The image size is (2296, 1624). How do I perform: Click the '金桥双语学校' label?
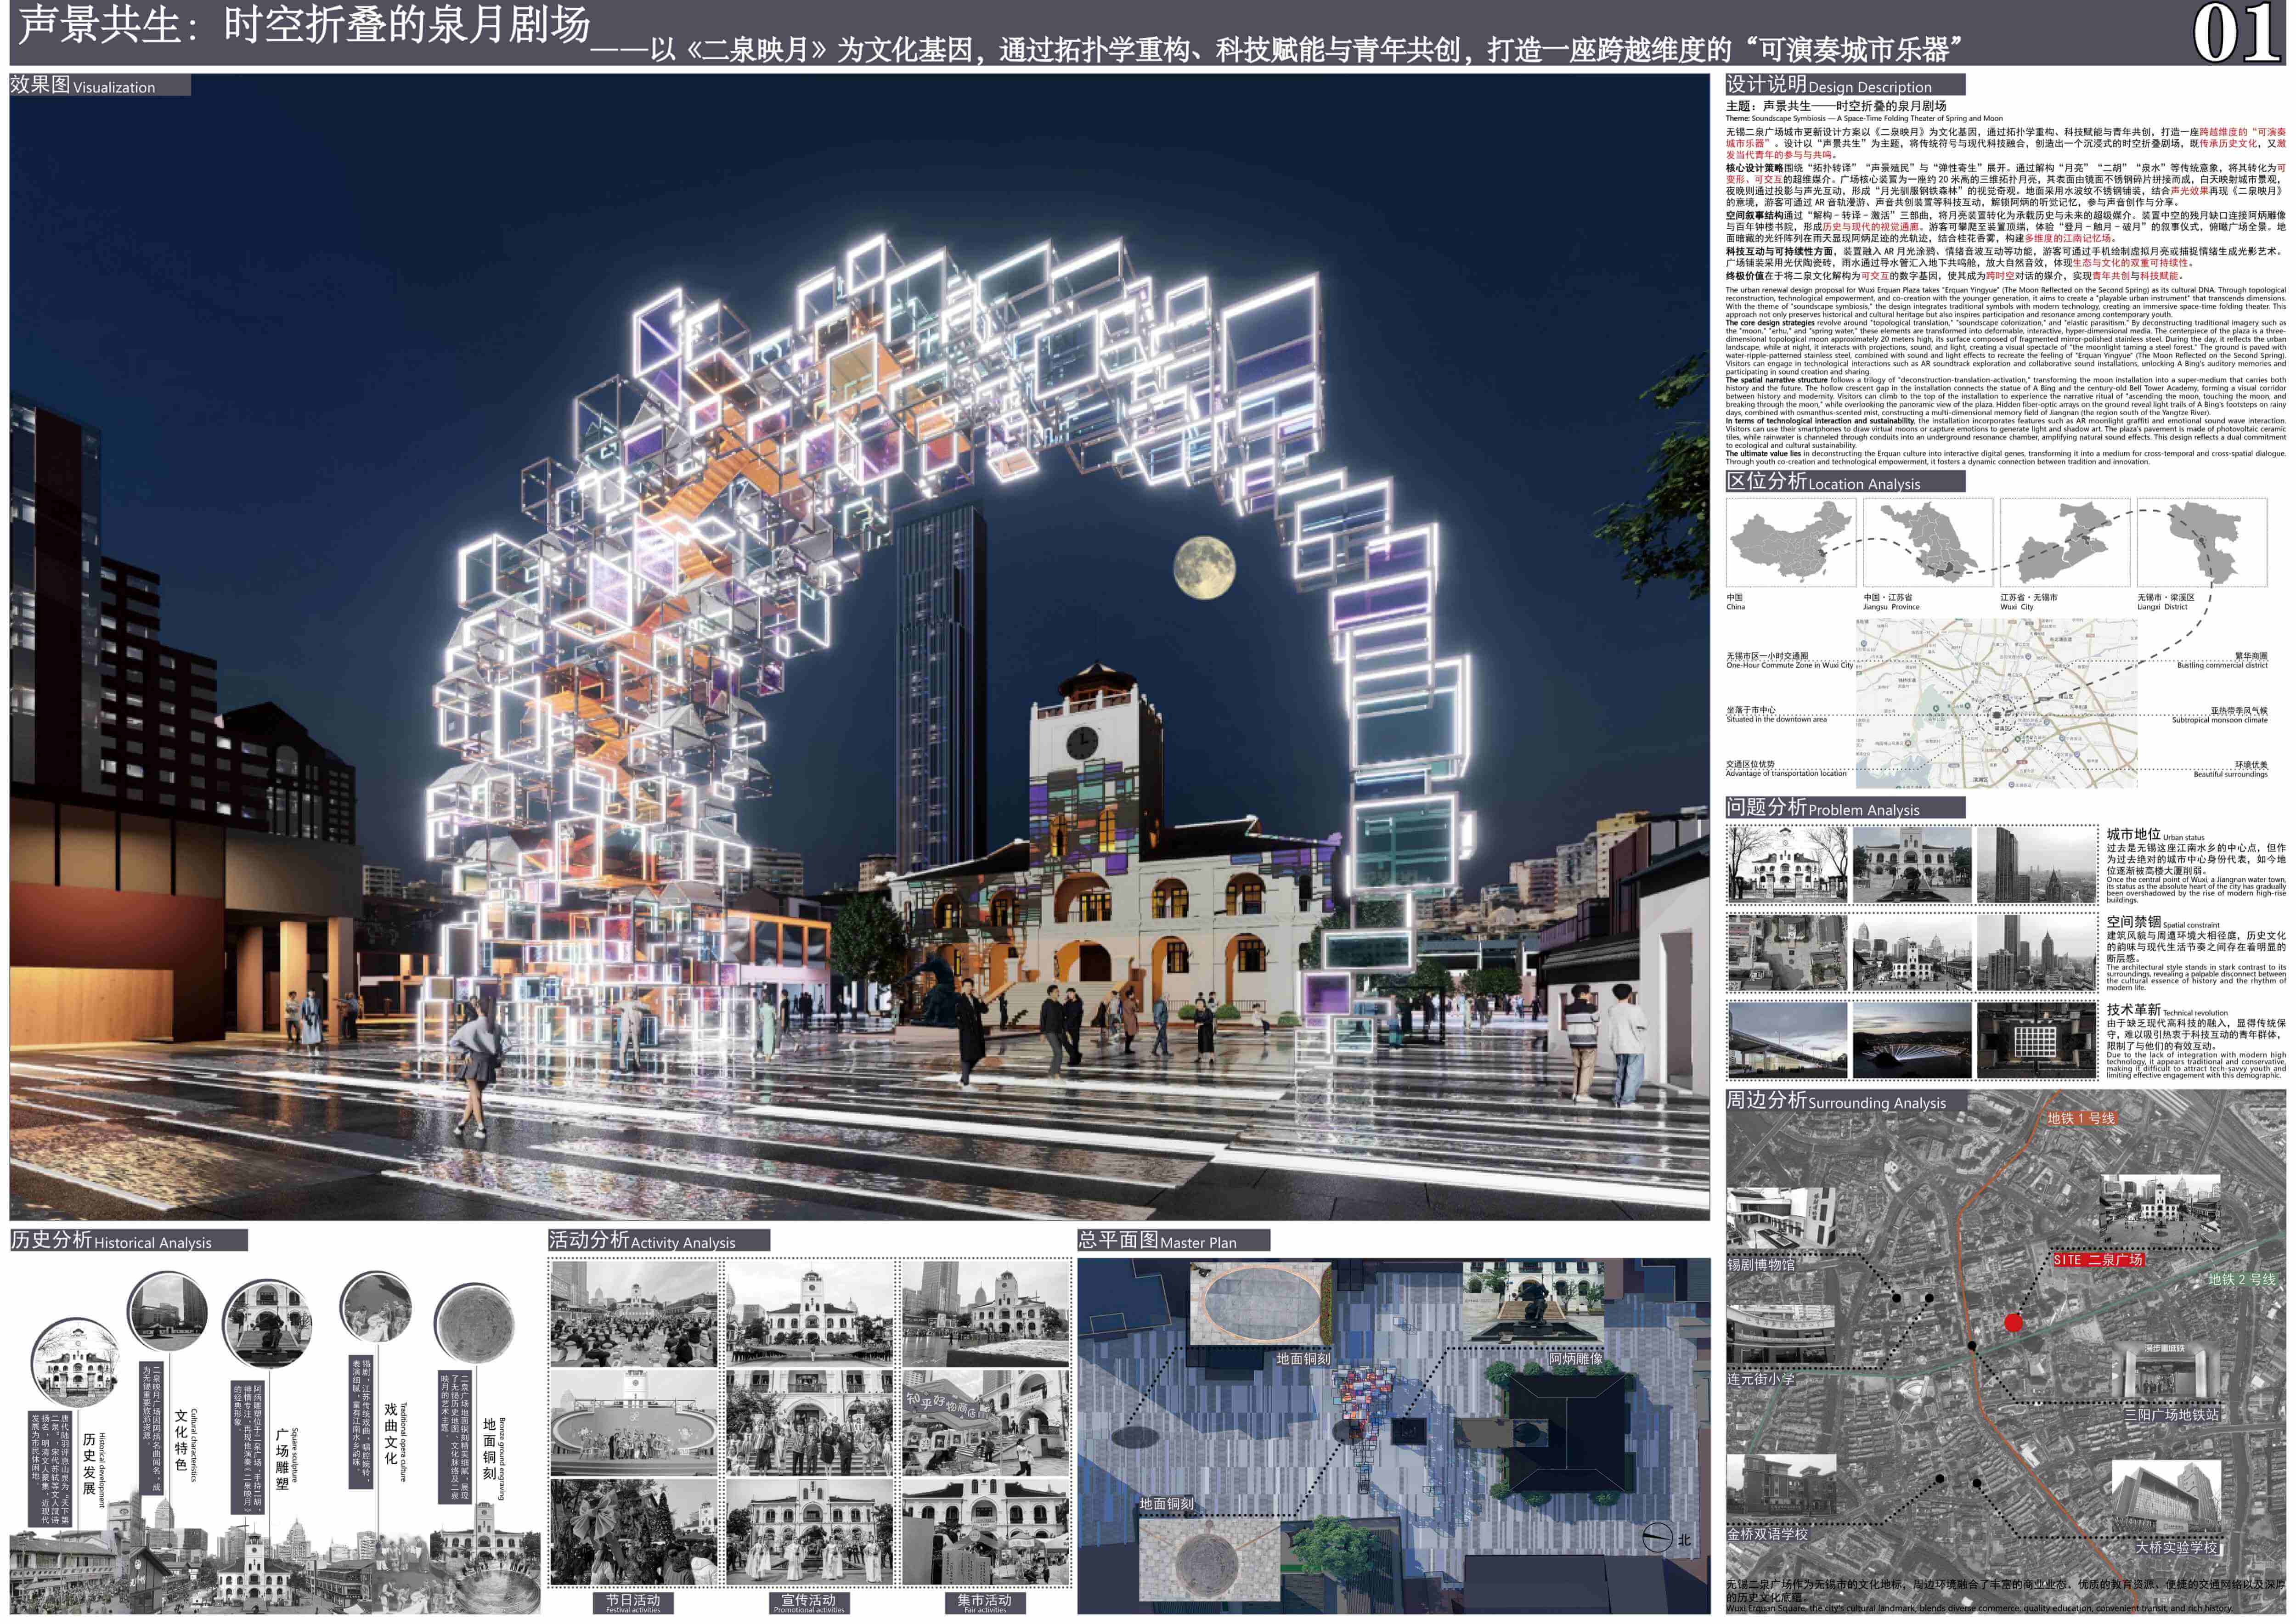[x=1768, y=1533]
